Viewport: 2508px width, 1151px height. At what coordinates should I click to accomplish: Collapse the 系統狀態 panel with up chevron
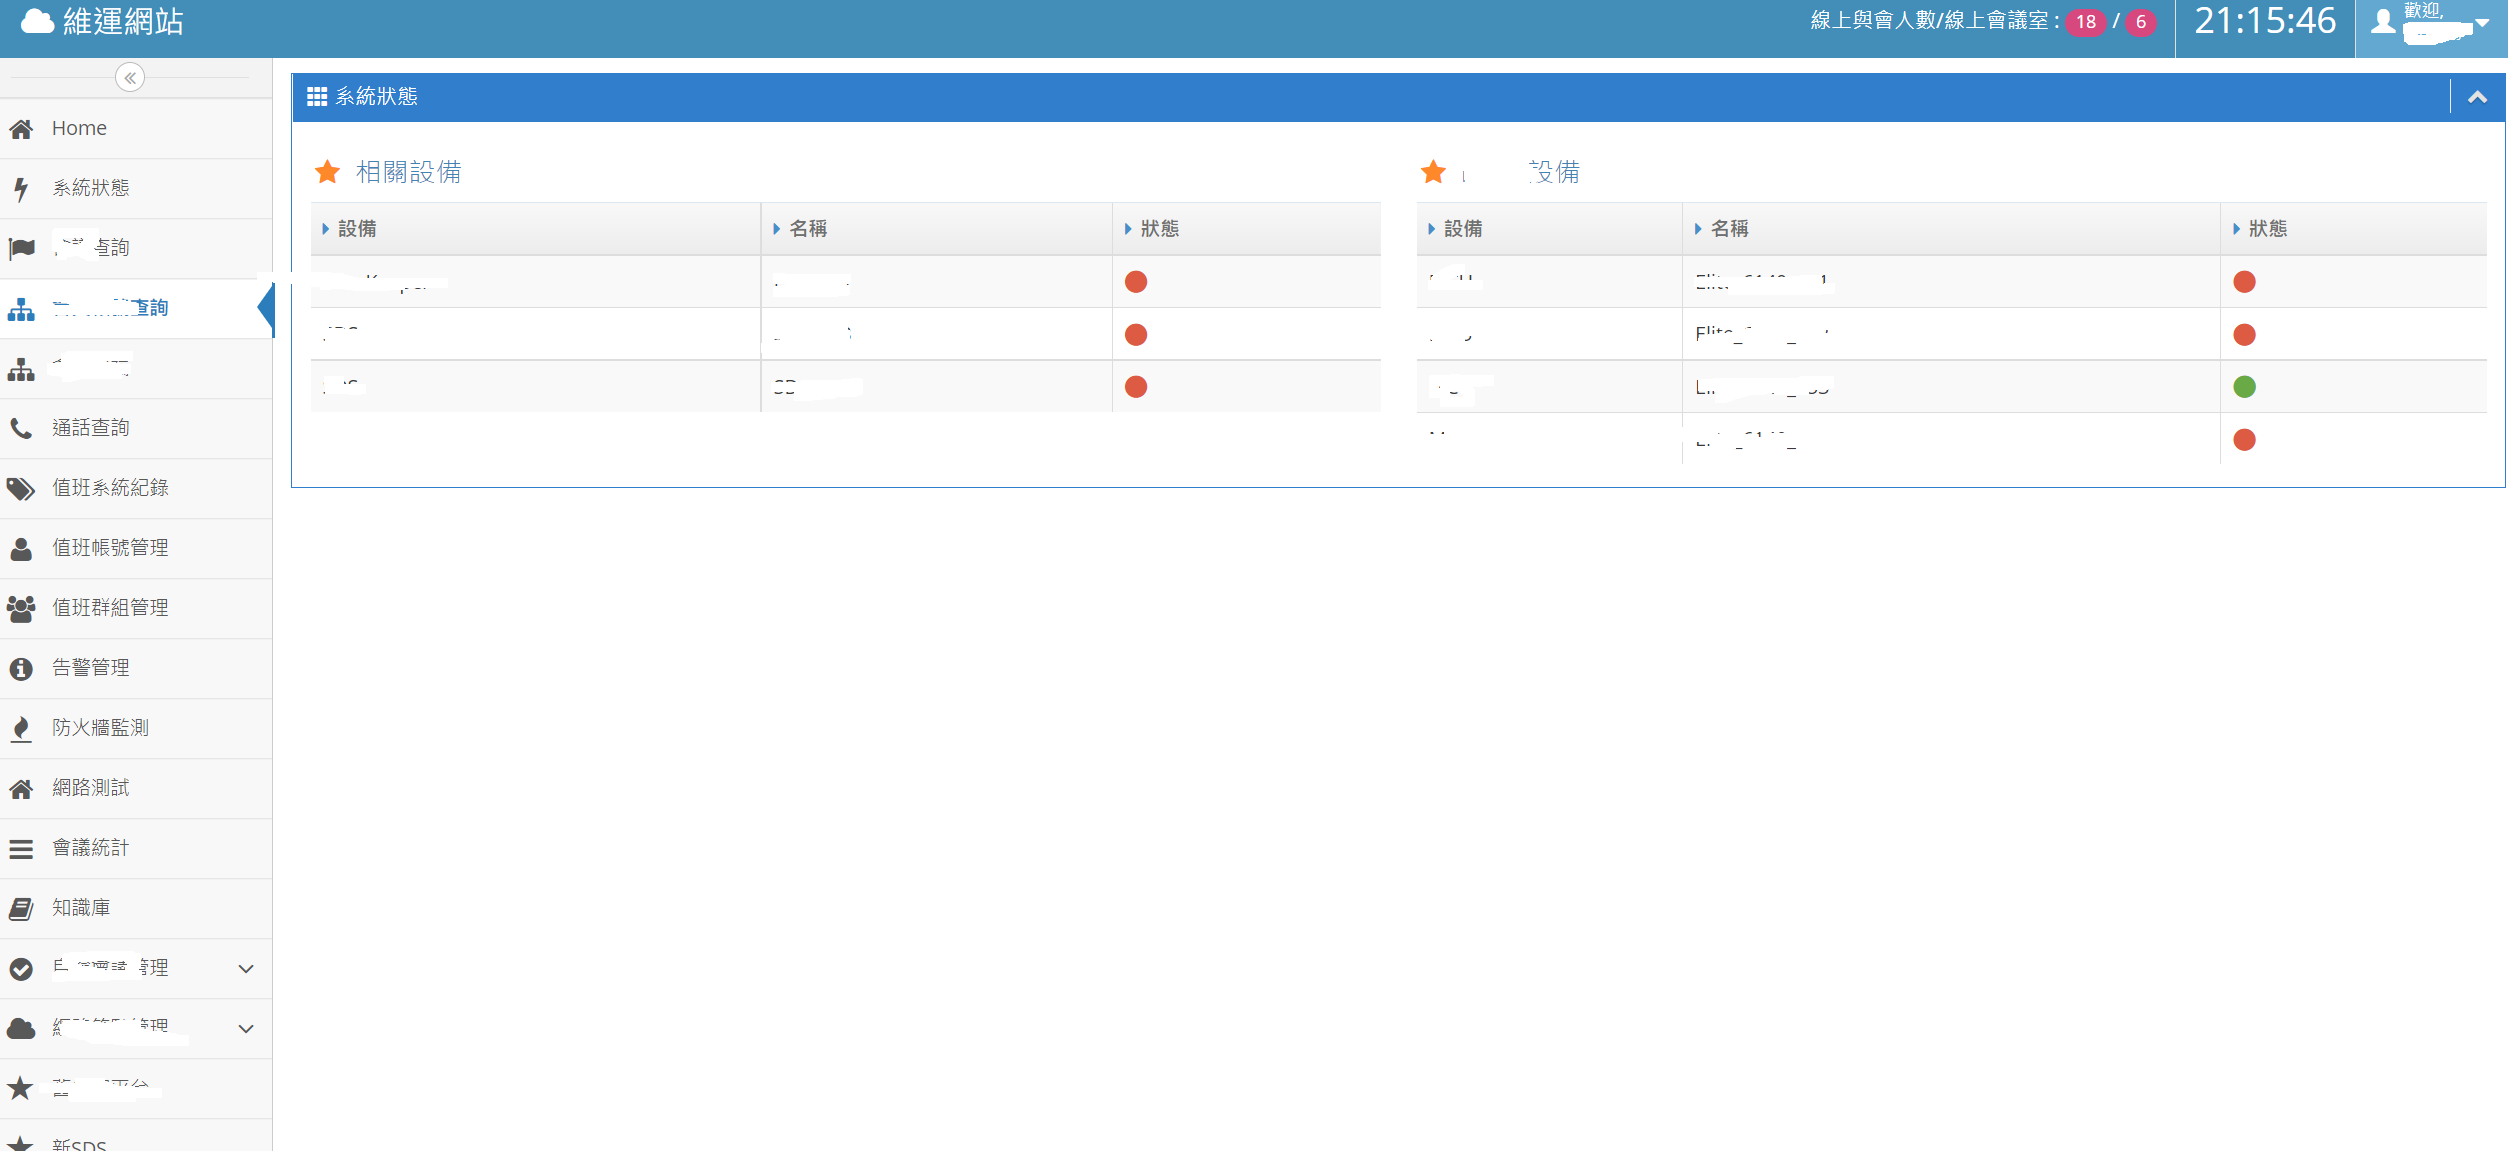pos(2477,97)
